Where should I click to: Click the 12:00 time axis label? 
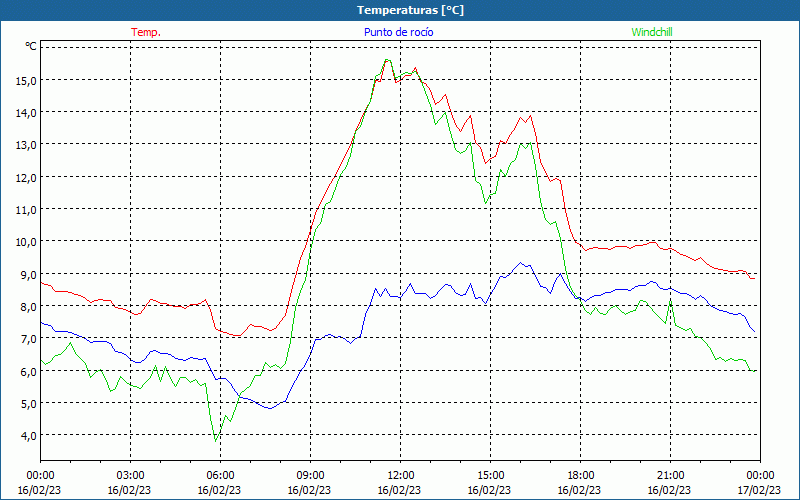click(x=400, y=475)
